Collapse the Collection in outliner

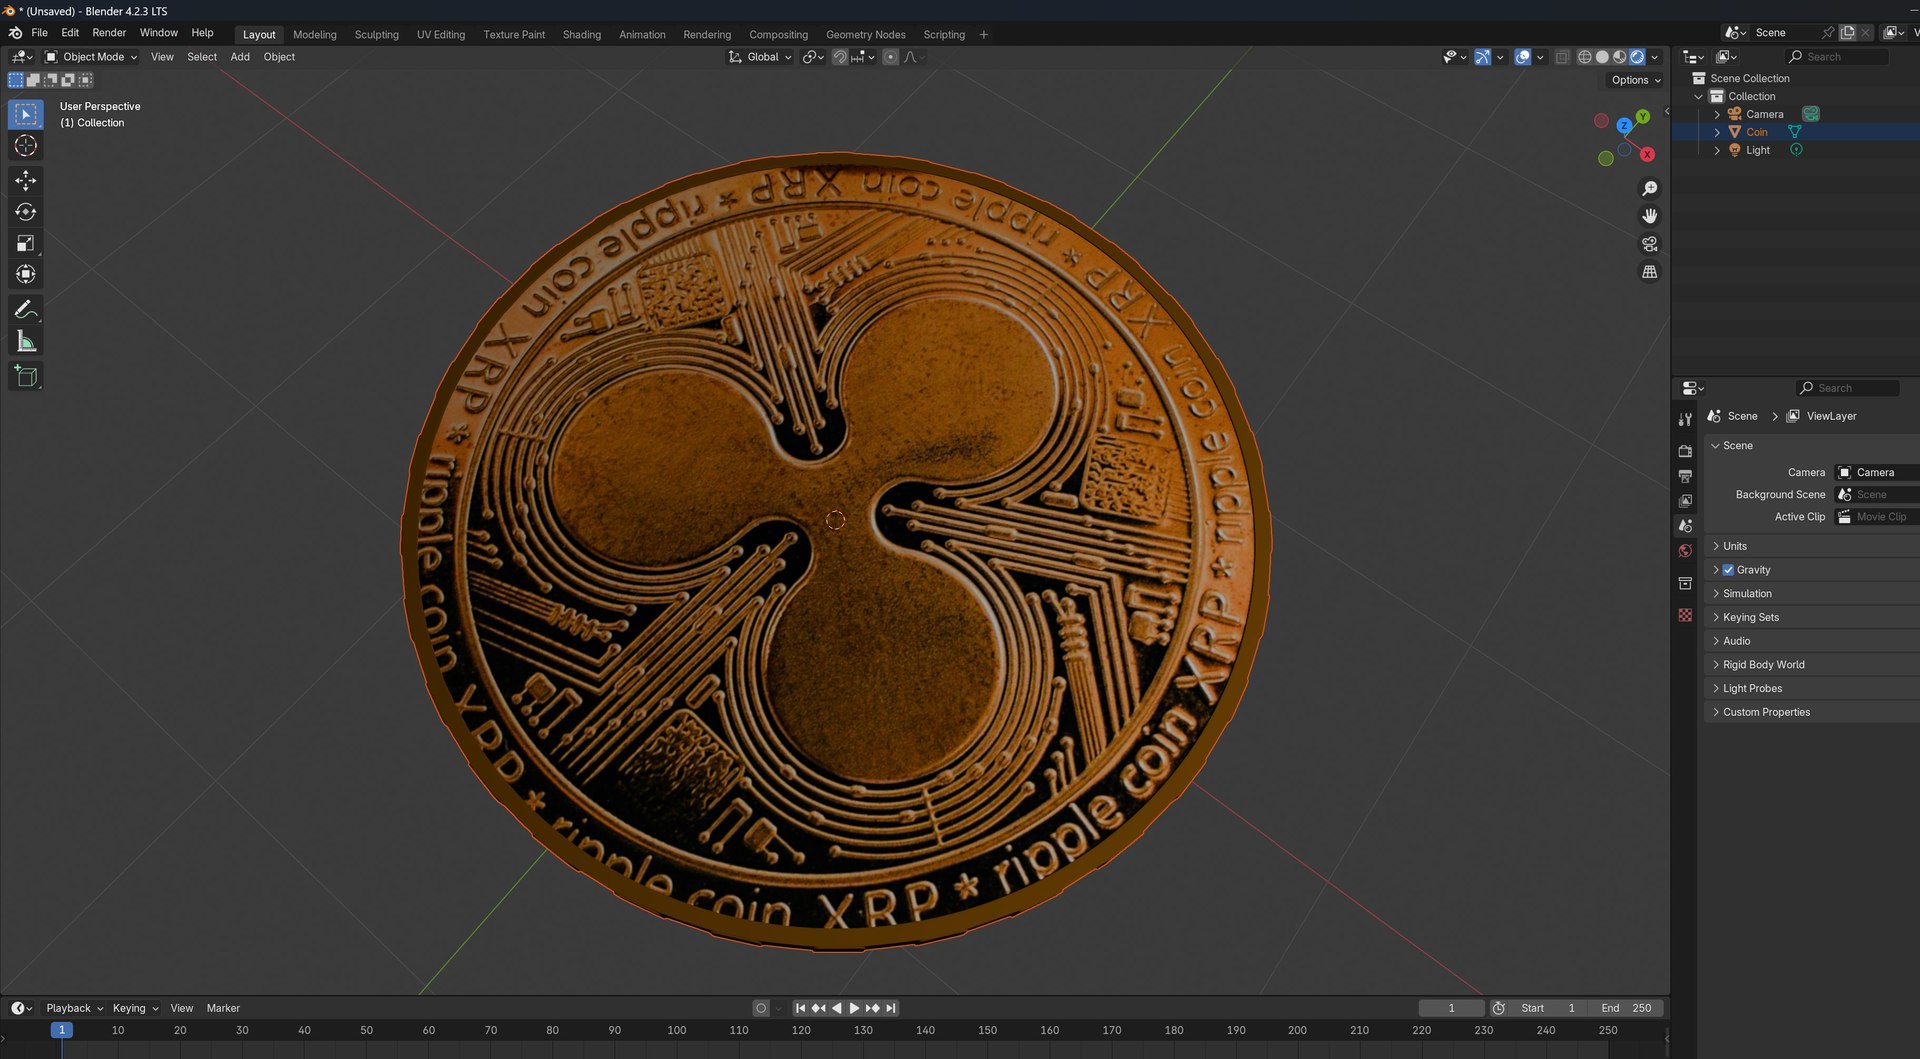point(1698,96)
